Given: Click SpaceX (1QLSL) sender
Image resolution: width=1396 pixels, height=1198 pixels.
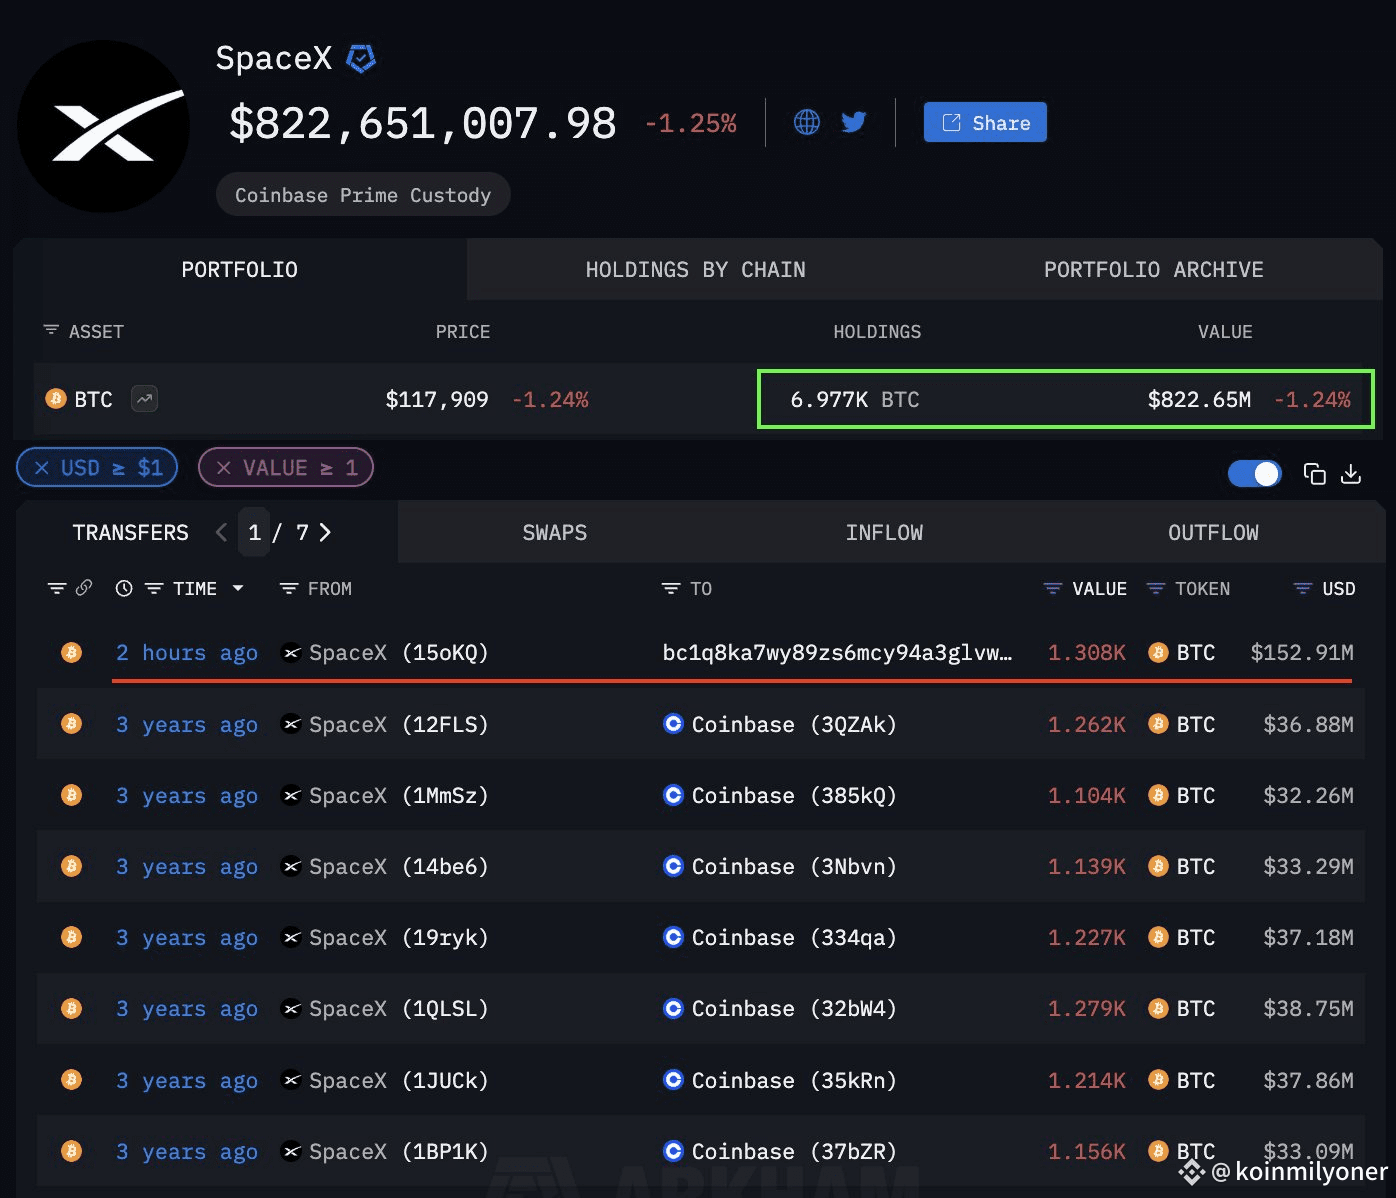Looking at the screenshot, I should tap(385, 1008).
